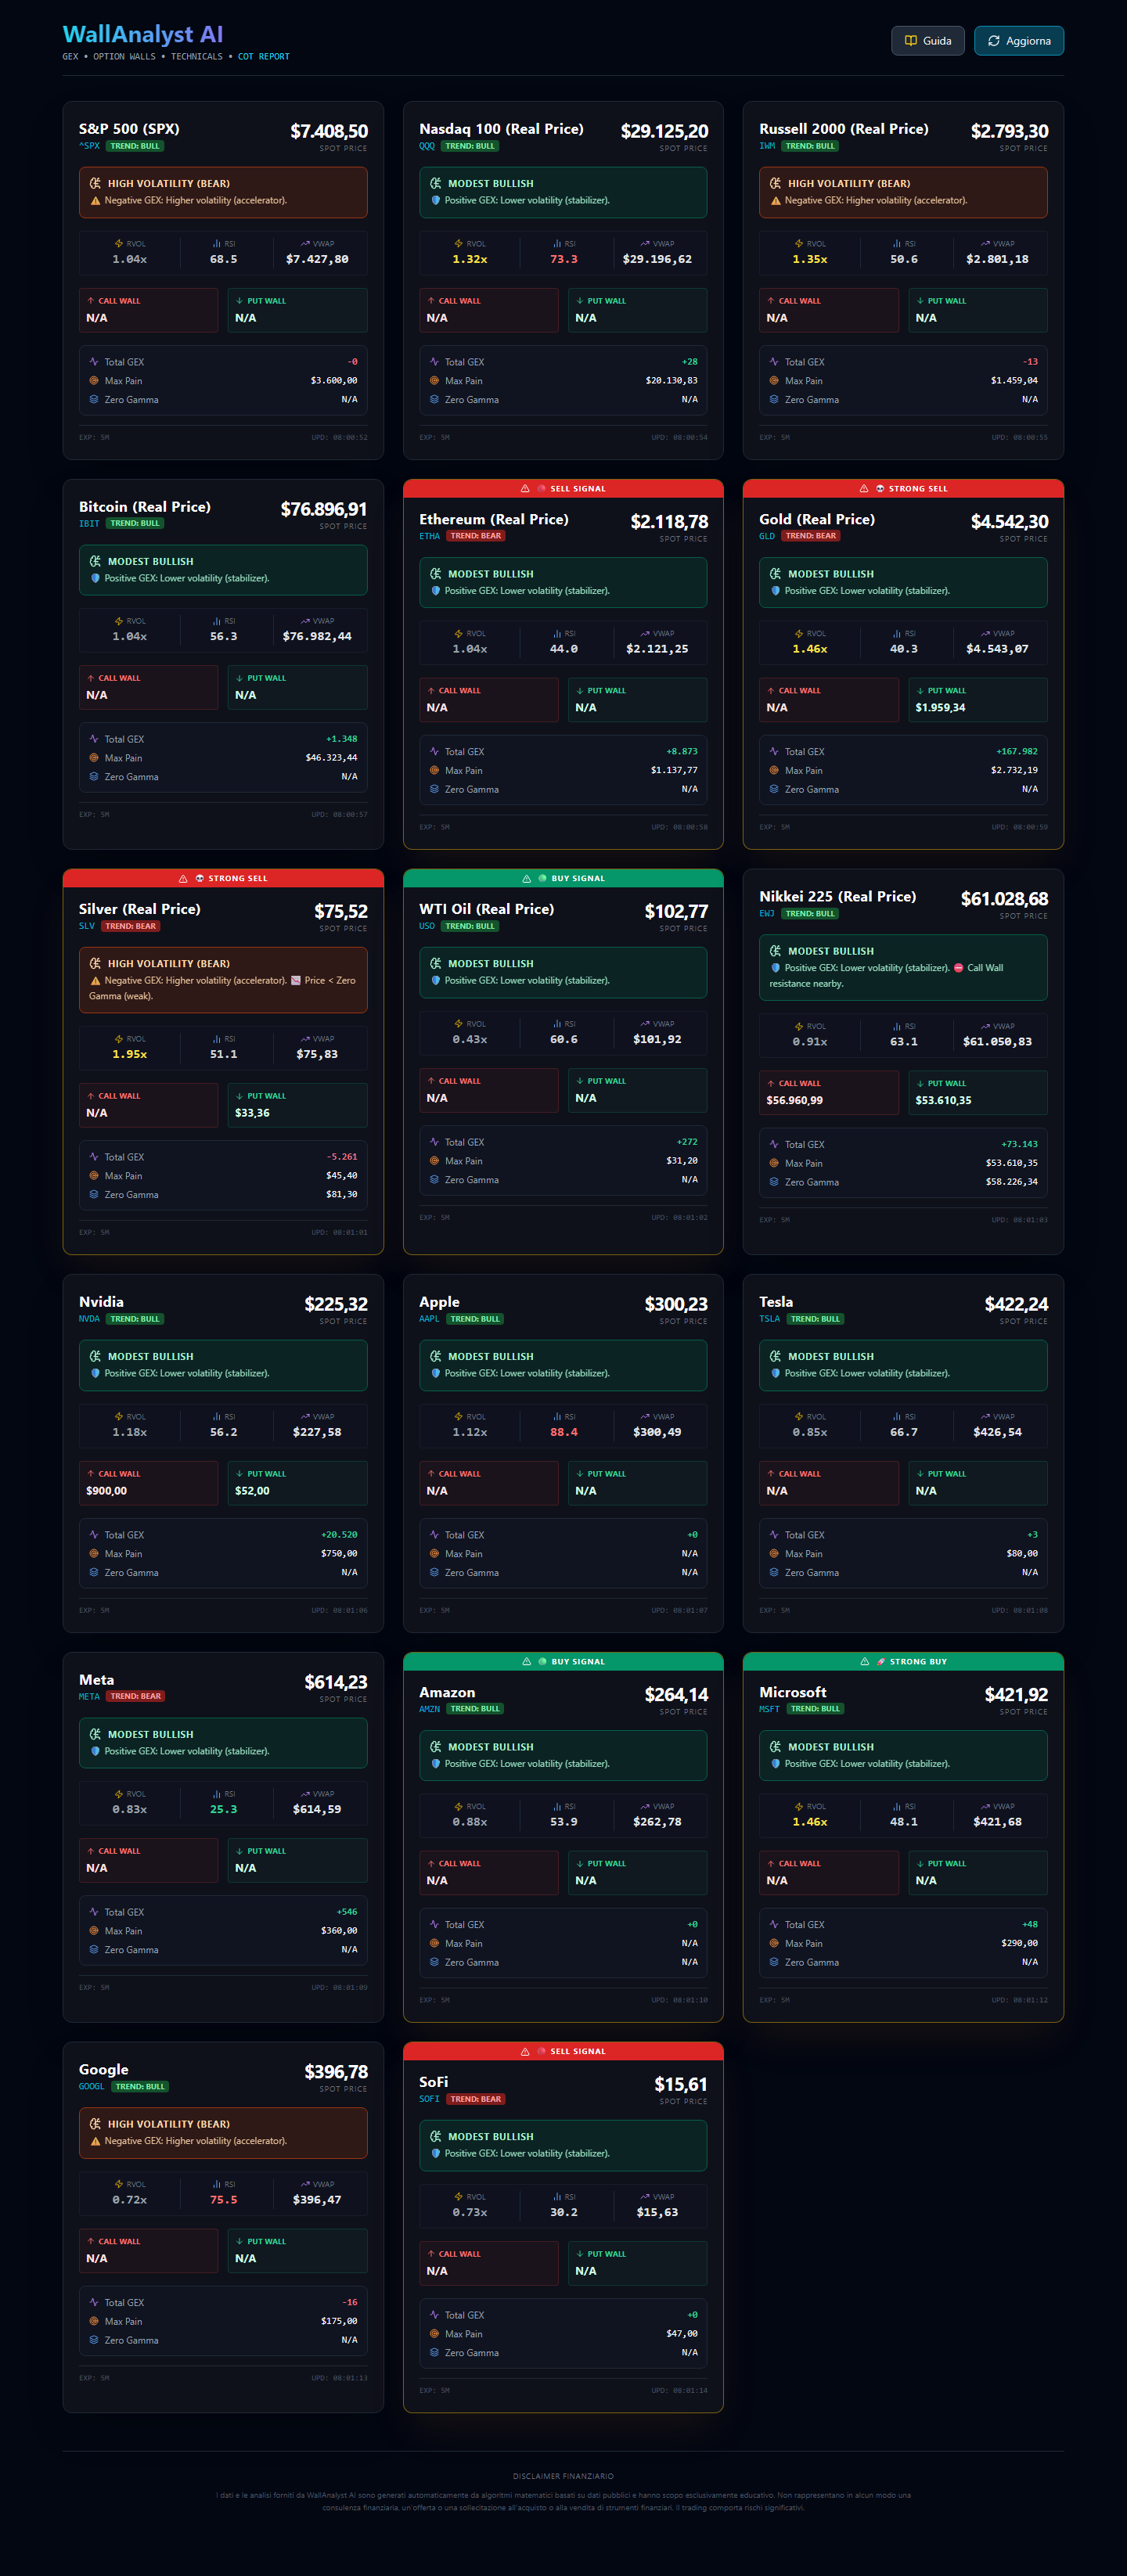The width and height of the screenshot is (1127, 2576).
Task: Click the VWAP trend icon on Russell 2000 card
Action: [x=985, y=244]
